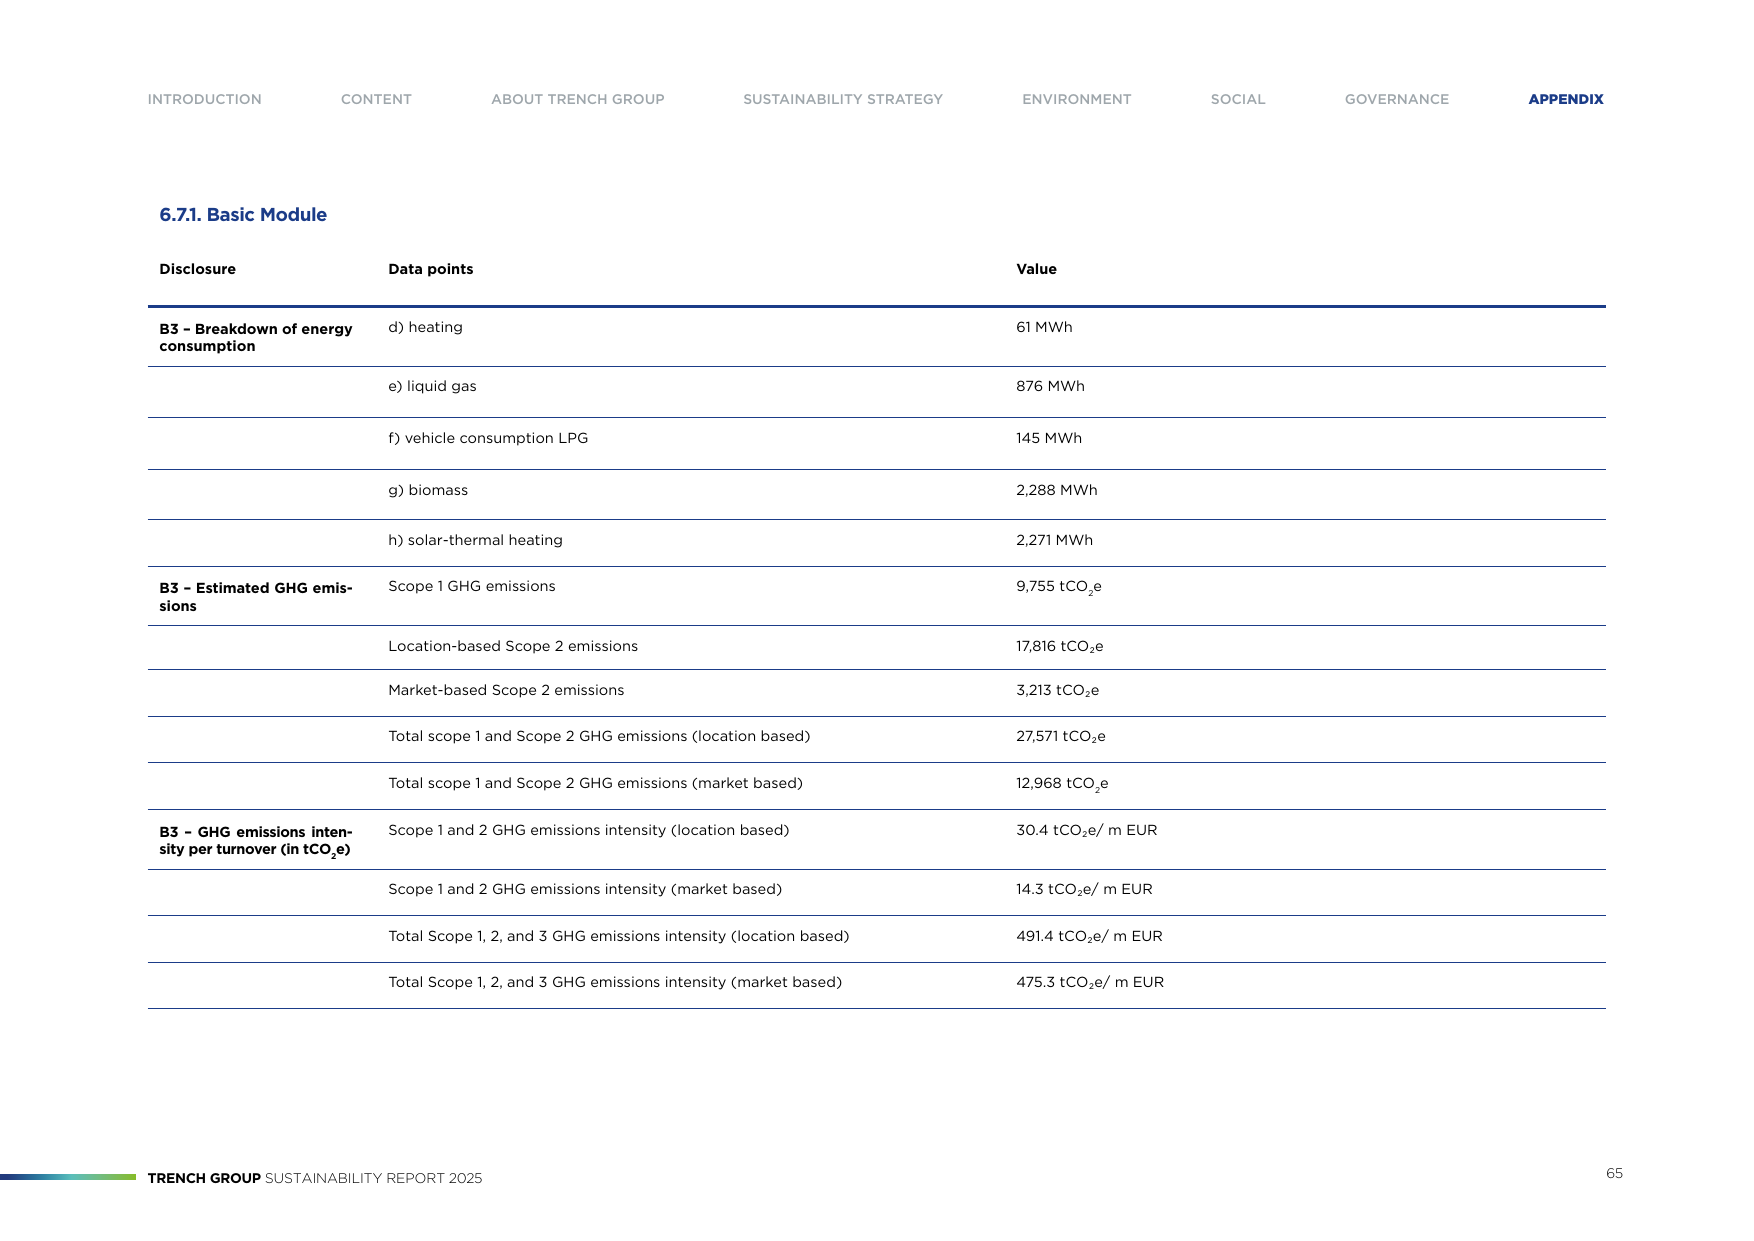
Task: Click the '3,213 tCO2e' value
Action: click(x=1058, y=691)
